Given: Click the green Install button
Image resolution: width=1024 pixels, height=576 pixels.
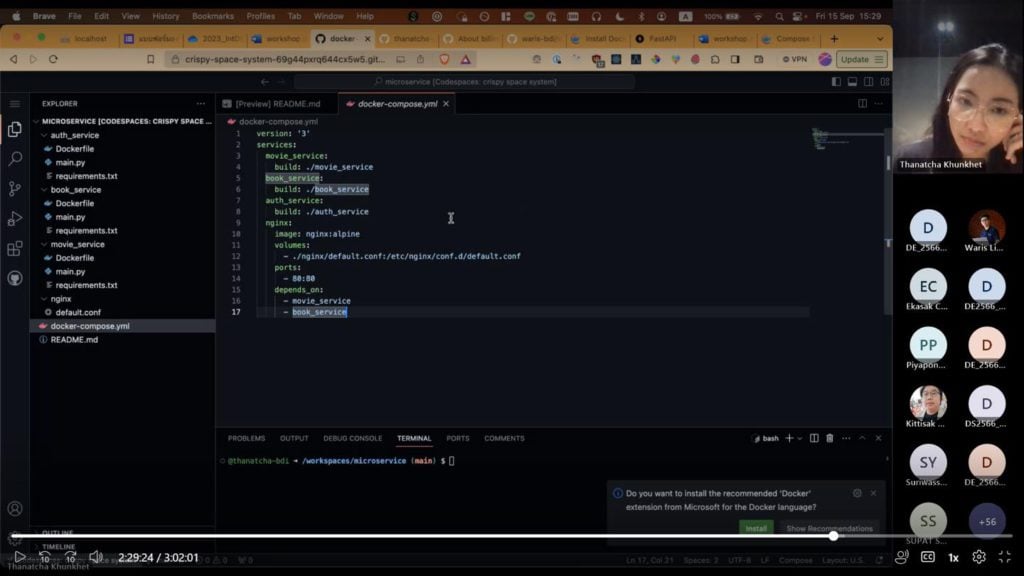Looking at the screenshot, I should [x=756, y=528].
